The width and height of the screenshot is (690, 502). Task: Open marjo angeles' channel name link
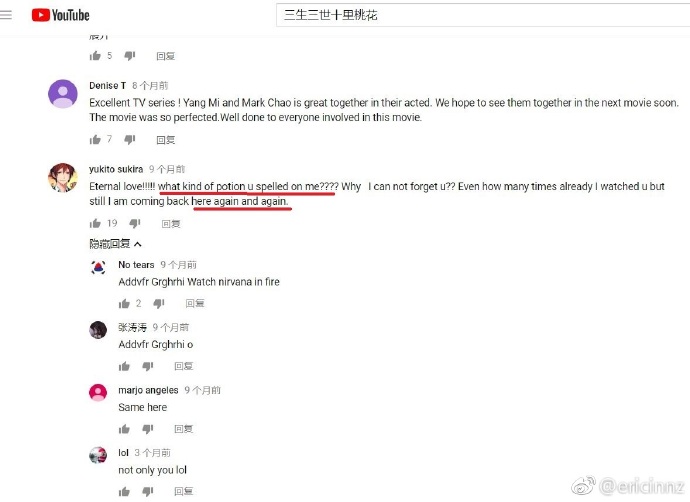(x=148, y=390)
